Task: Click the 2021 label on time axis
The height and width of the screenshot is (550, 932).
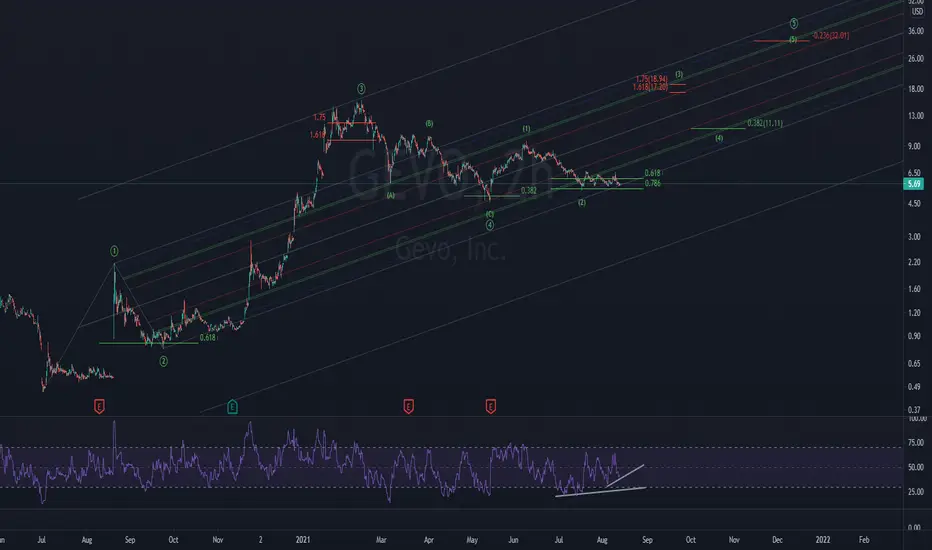Action: [303, 540]
